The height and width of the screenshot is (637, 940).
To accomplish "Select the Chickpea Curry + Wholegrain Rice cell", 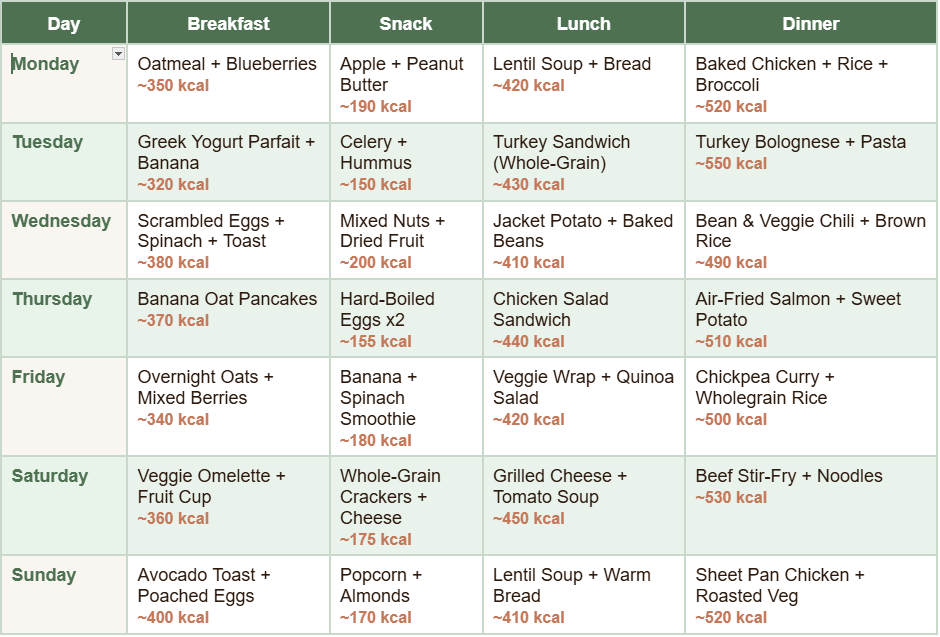I will (810, 406).
